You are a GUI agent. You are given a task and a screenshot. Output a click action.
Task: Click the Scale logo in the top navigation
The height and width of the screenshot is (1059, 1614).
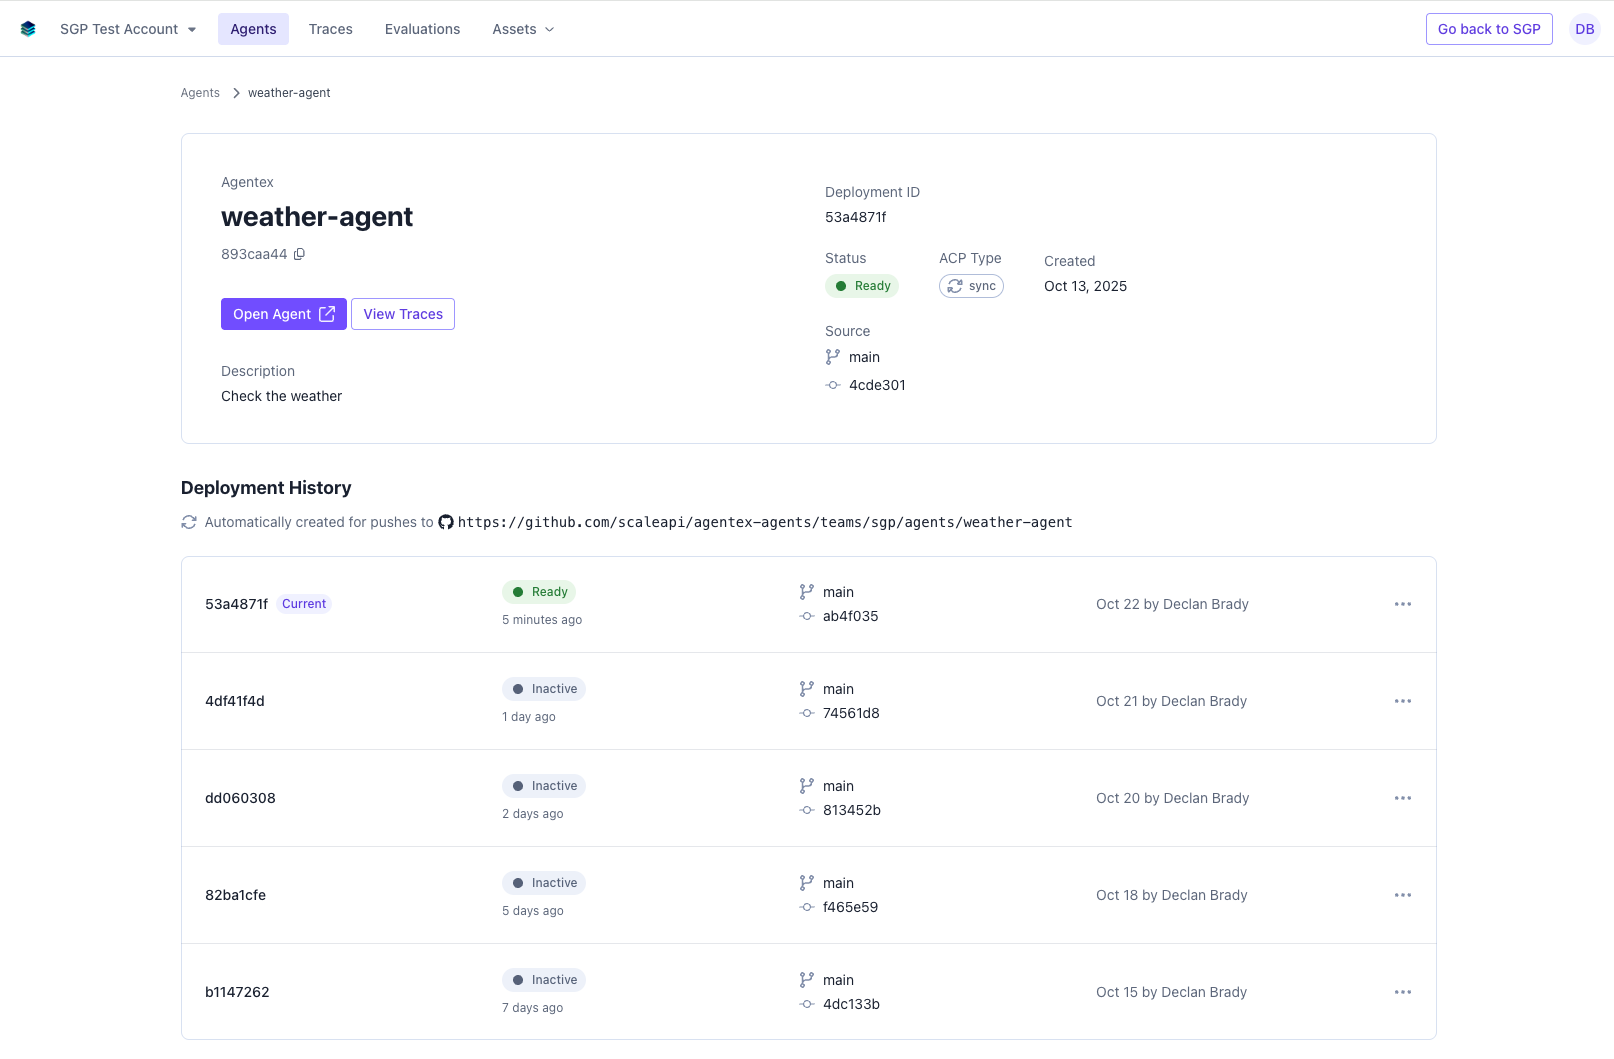pos(27,28)
